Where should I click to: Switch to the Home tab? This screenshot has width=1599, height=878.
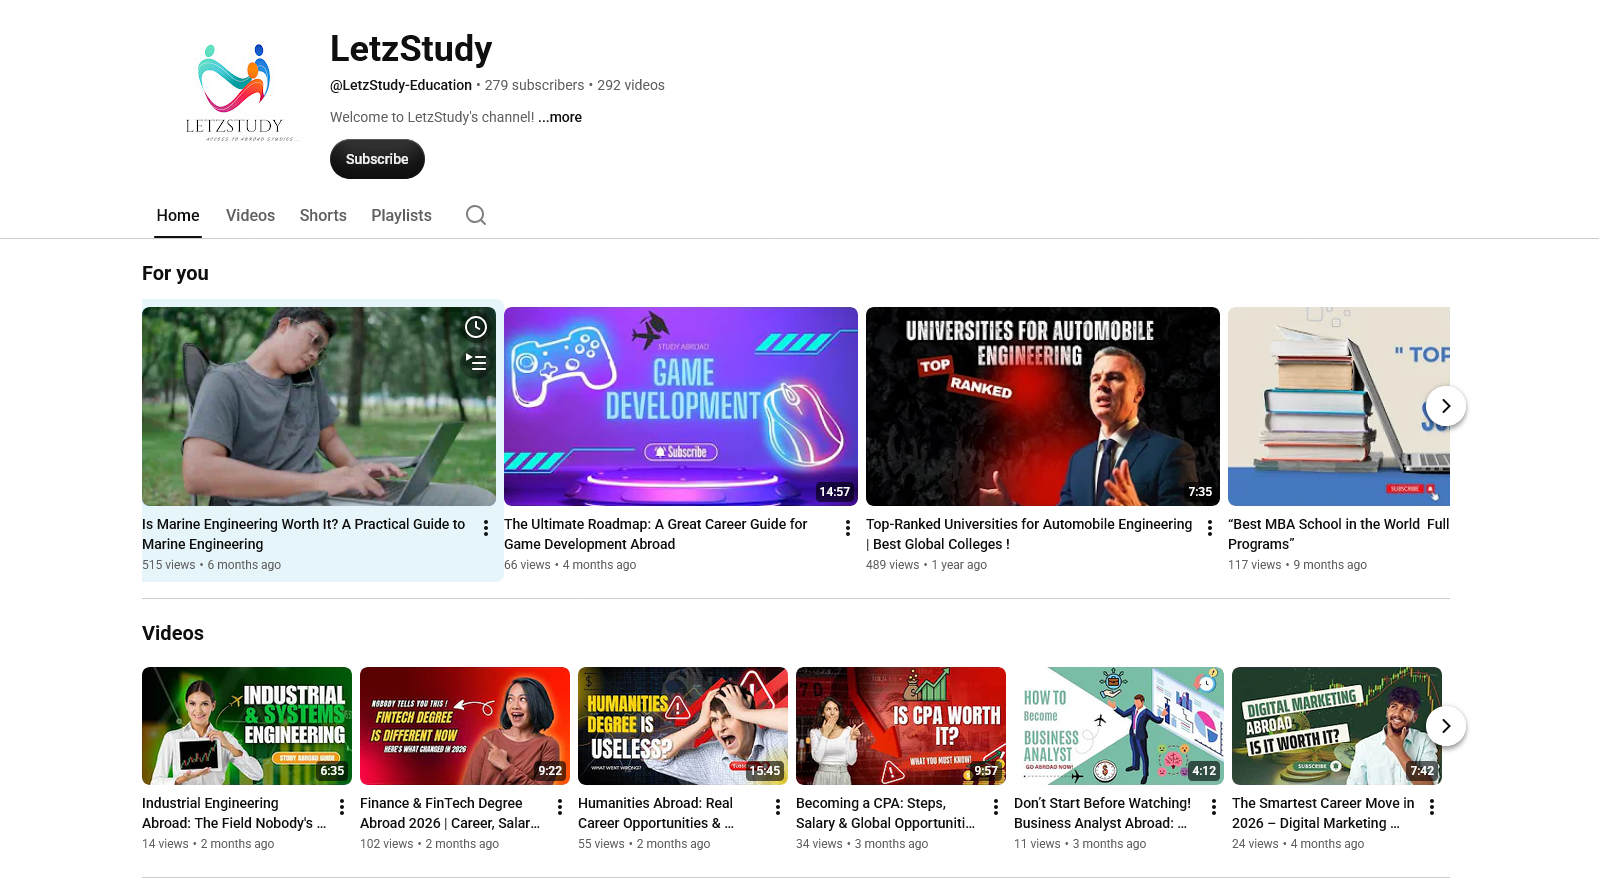tap(178, 215)
